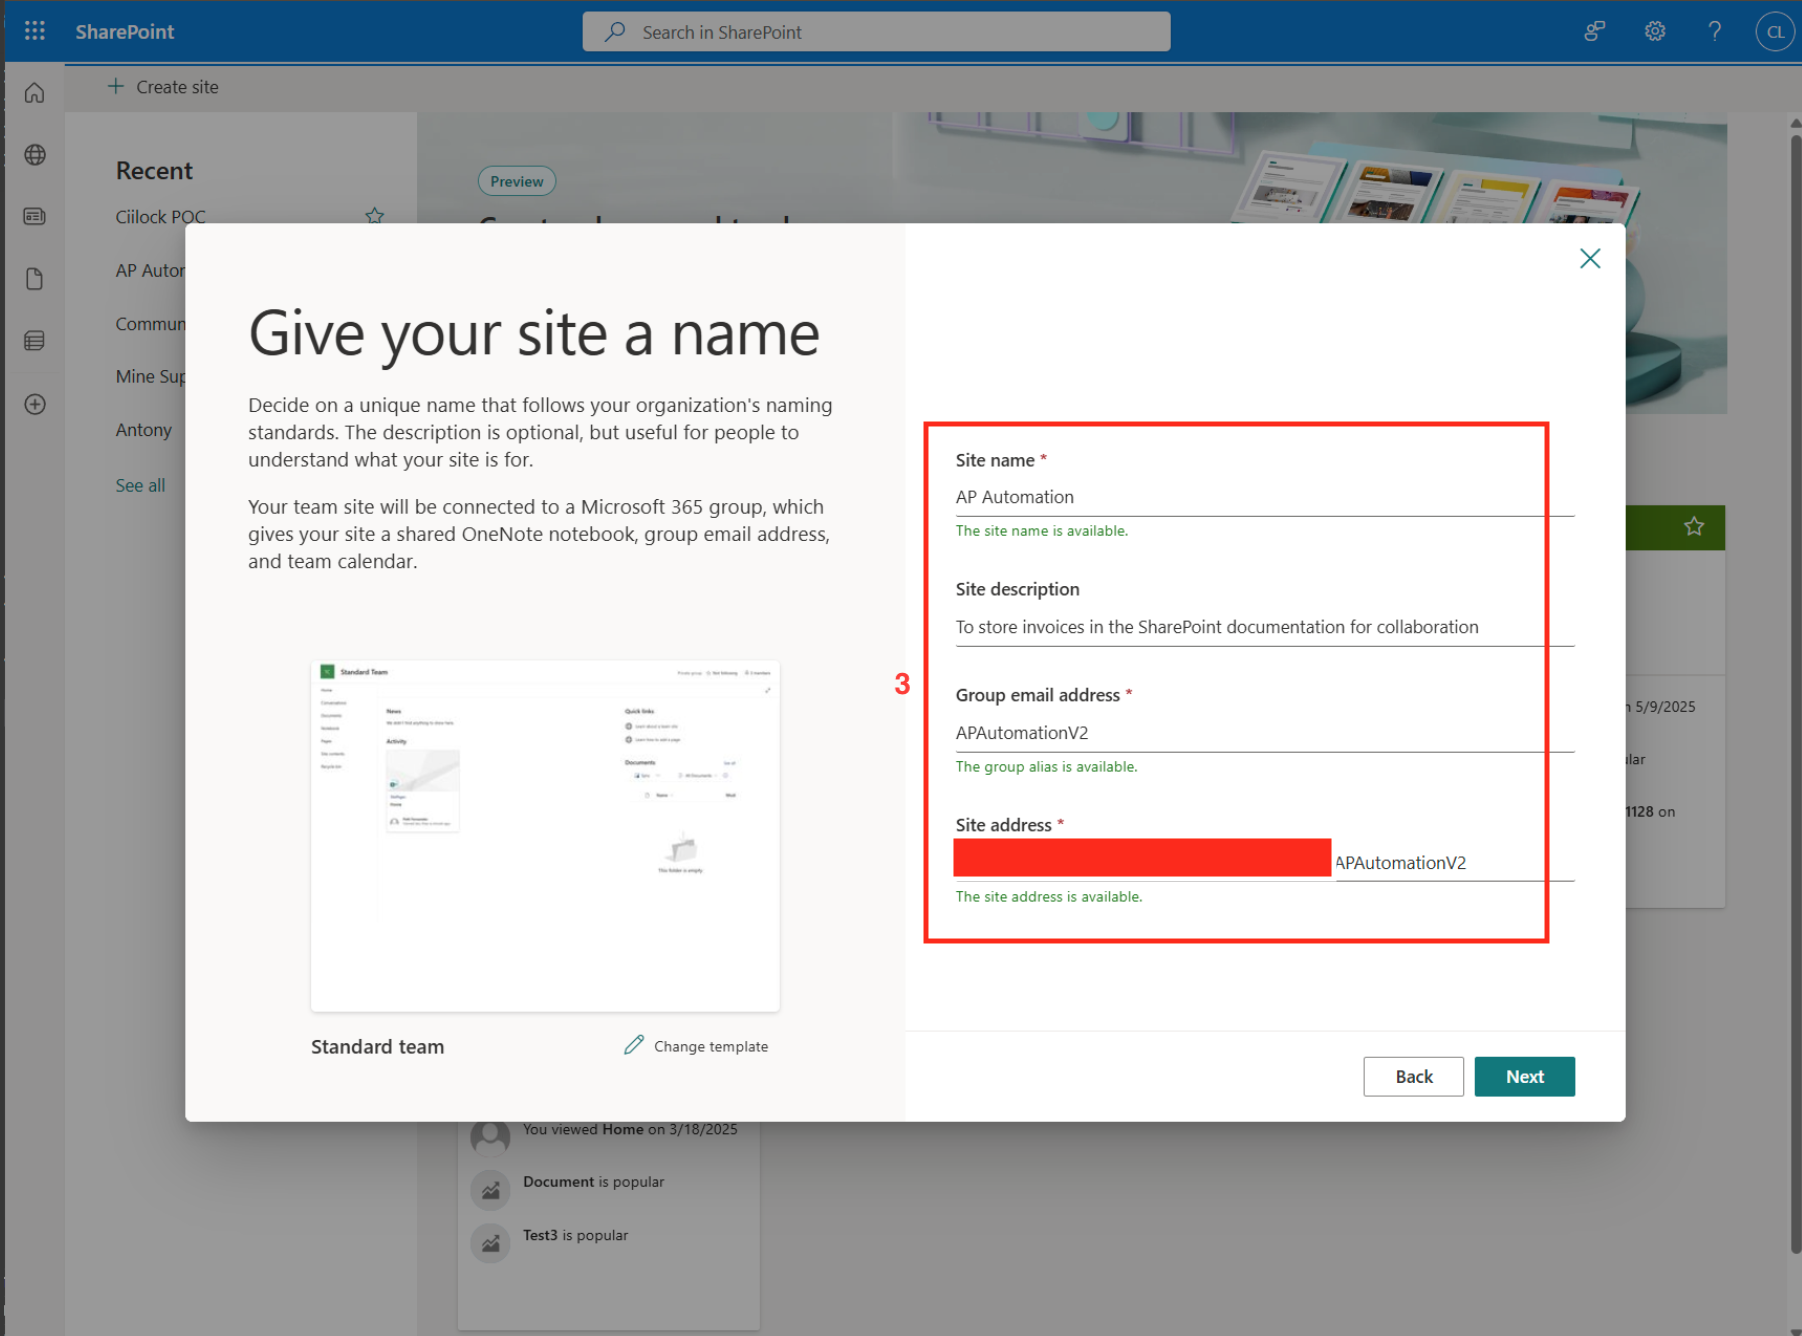Click the Site description field

(1264, 627)
